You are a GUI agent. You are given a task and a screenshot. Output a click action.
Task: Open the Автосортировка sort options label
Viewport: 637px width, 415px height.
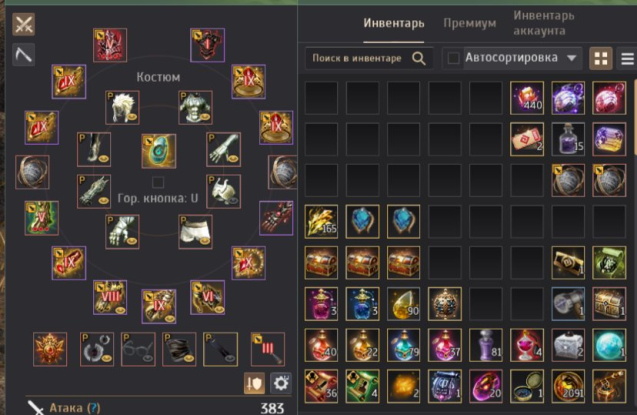(x=511, y=58)
